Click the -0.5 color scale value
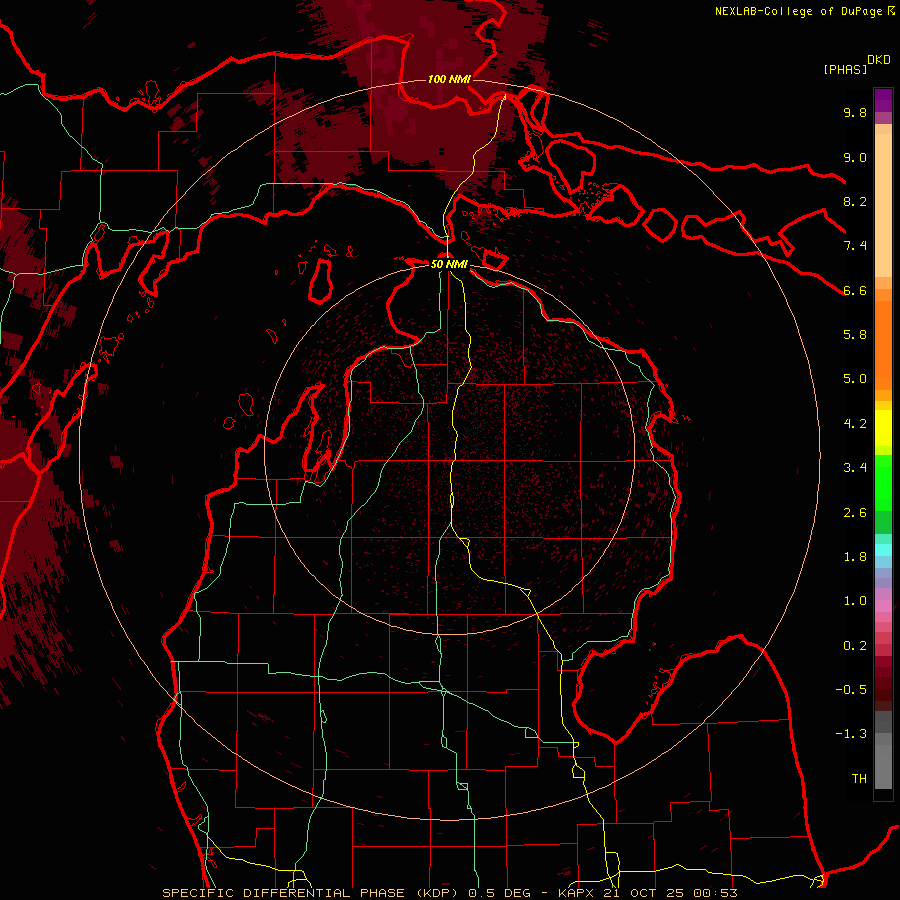Viewport: 900px width, 900px height. coord(851,690)
